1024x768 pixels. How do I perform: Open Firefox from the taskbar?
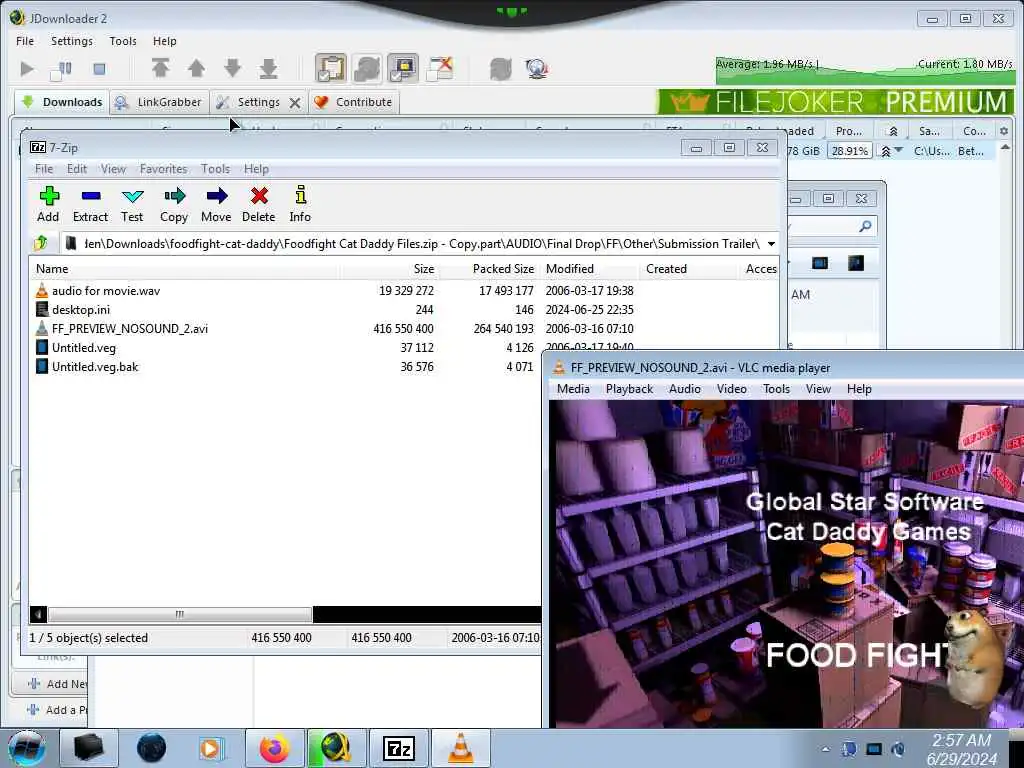275,748
